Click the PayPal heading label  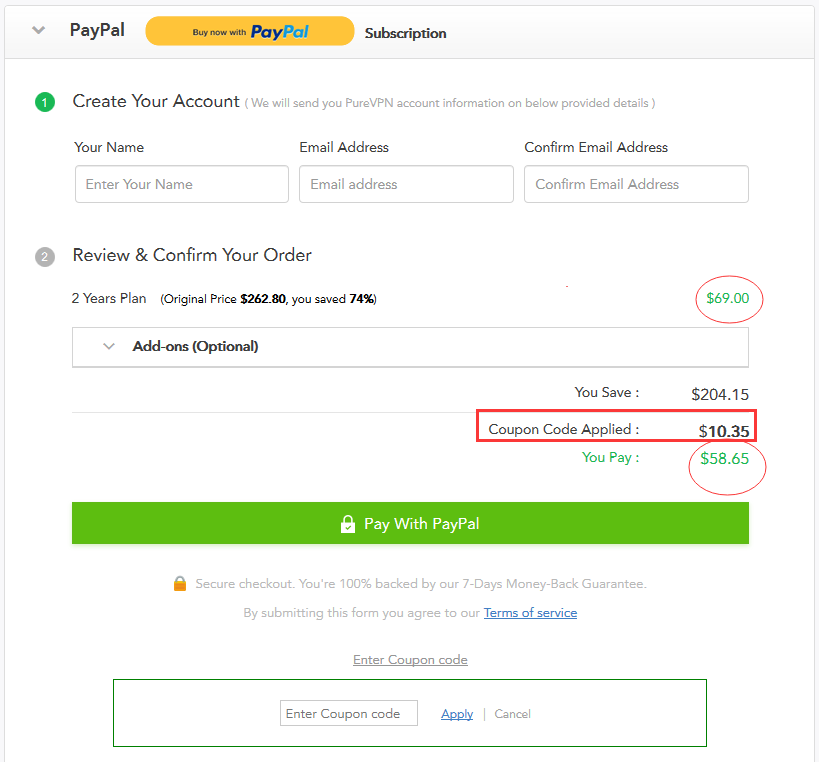point(97,30)
